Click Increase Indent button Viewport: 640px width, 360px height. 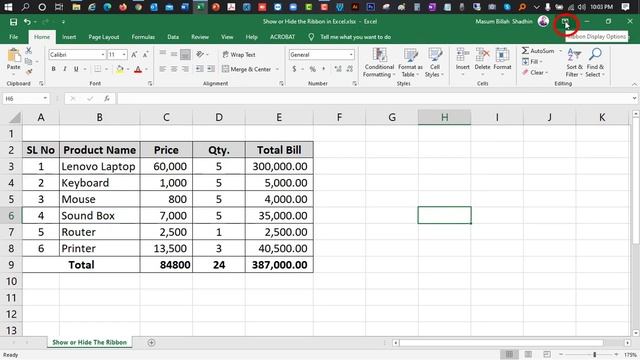211,69
